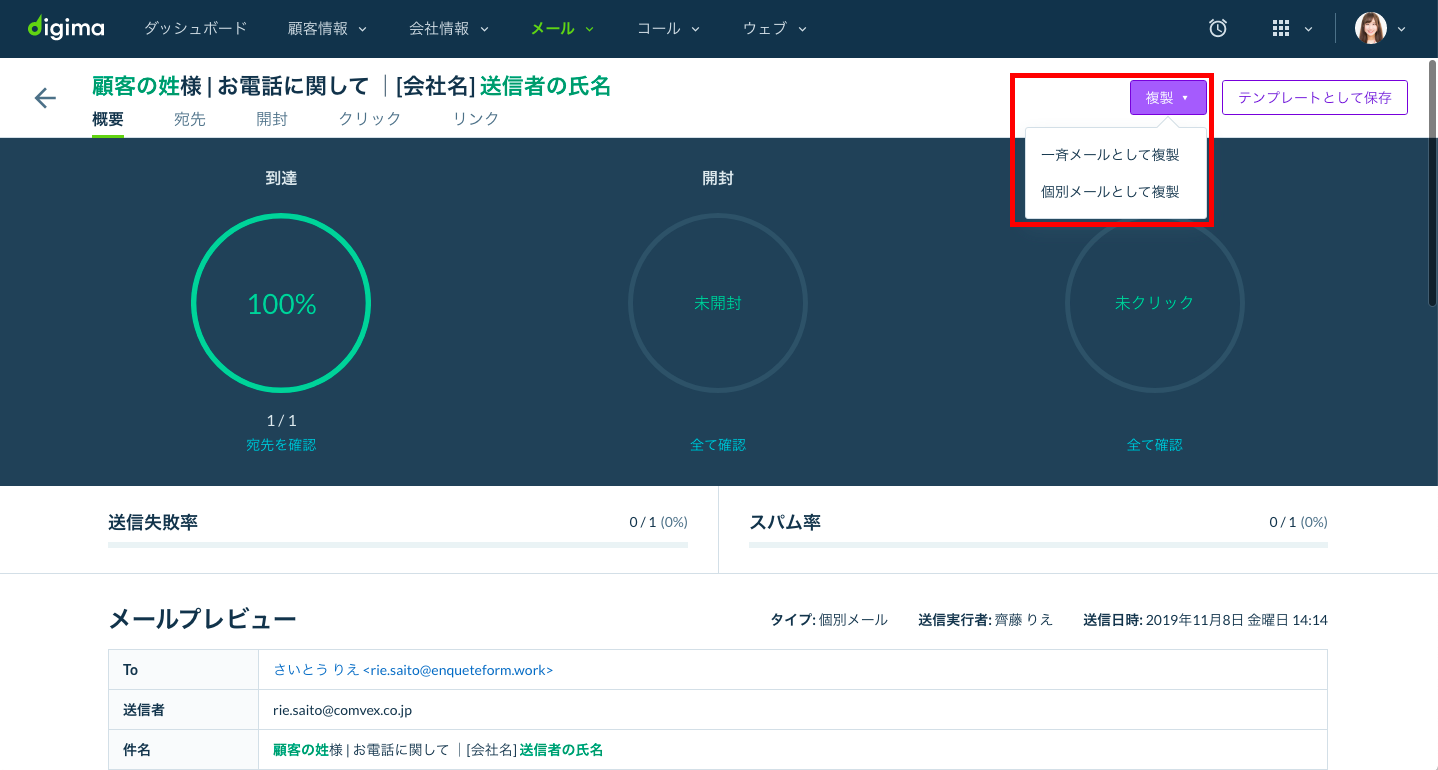1438x770 pixels.
Task: Click the 送信実行者: 齊藤 りえ text
Action: pos(985,620)
